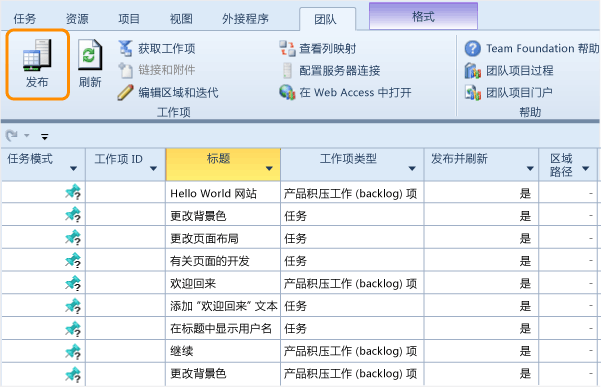Click the 编辑区域和迭代 pencil icon
This screenshot has width=601, height=387.
pyautogui.click(x=125, y=92)
